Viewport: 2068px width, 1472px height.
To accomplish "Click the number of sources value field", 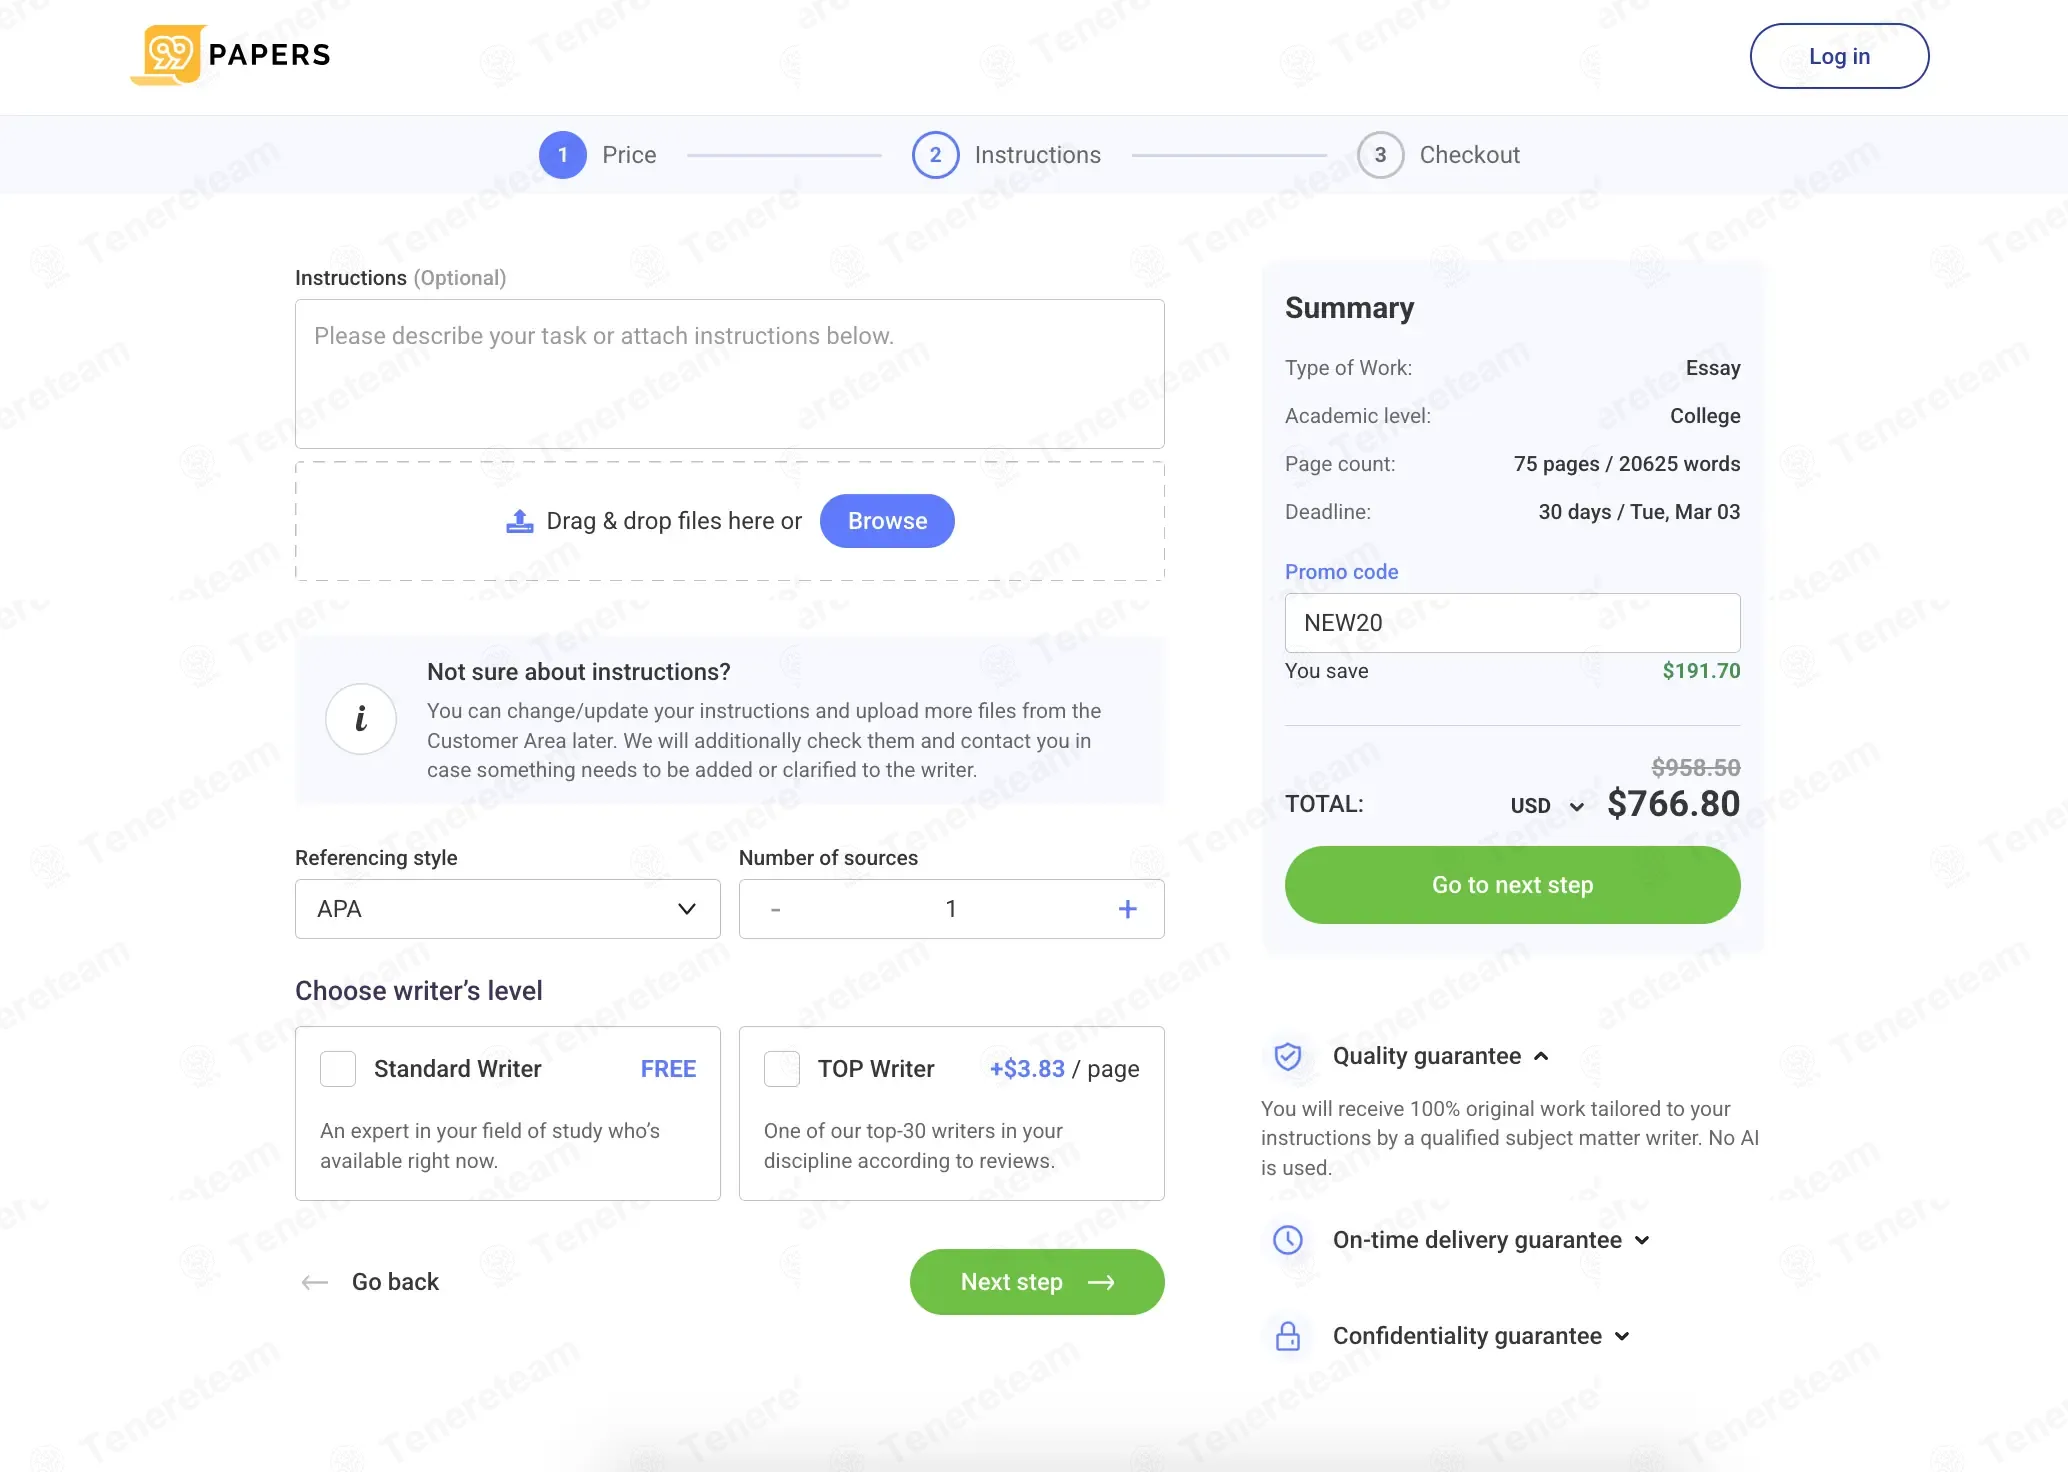I will point(951,909).
